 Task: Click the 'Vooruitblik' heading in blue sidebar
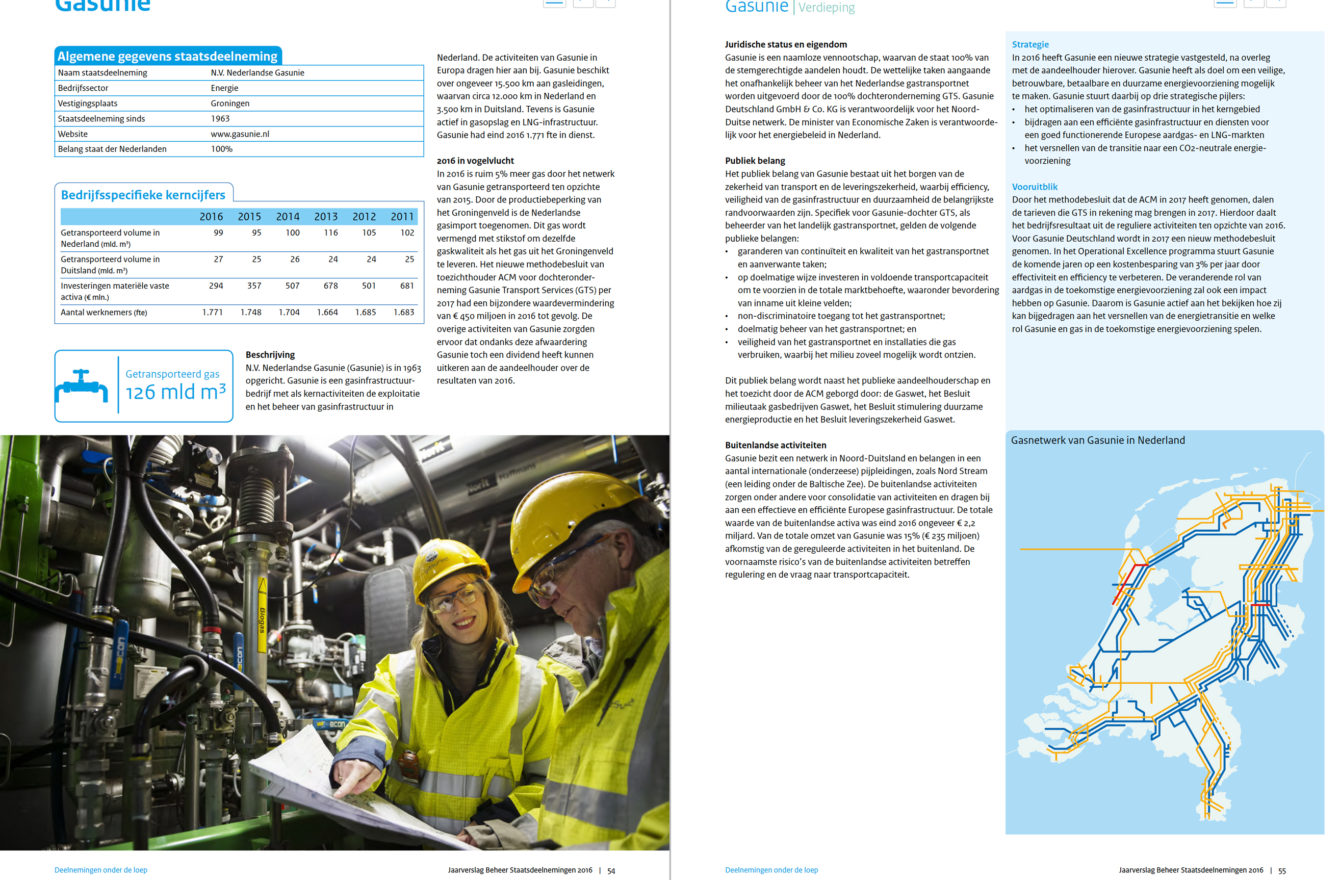1034,186
